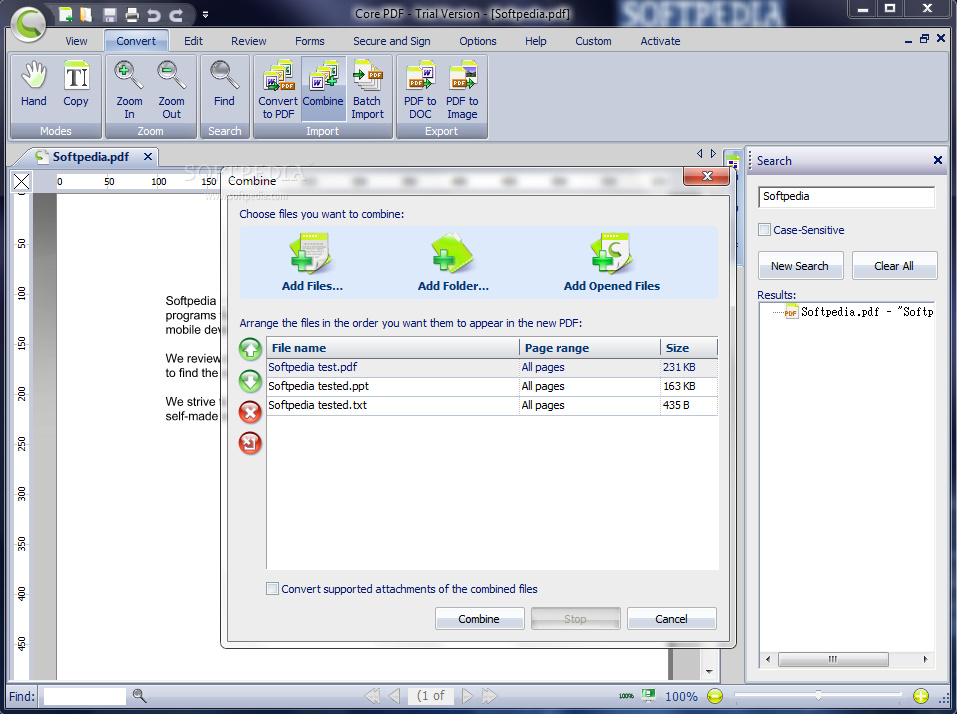The image size is (957, 714).
Task: Click Add Folder in Combine dialog
Action: coord(453,262)
